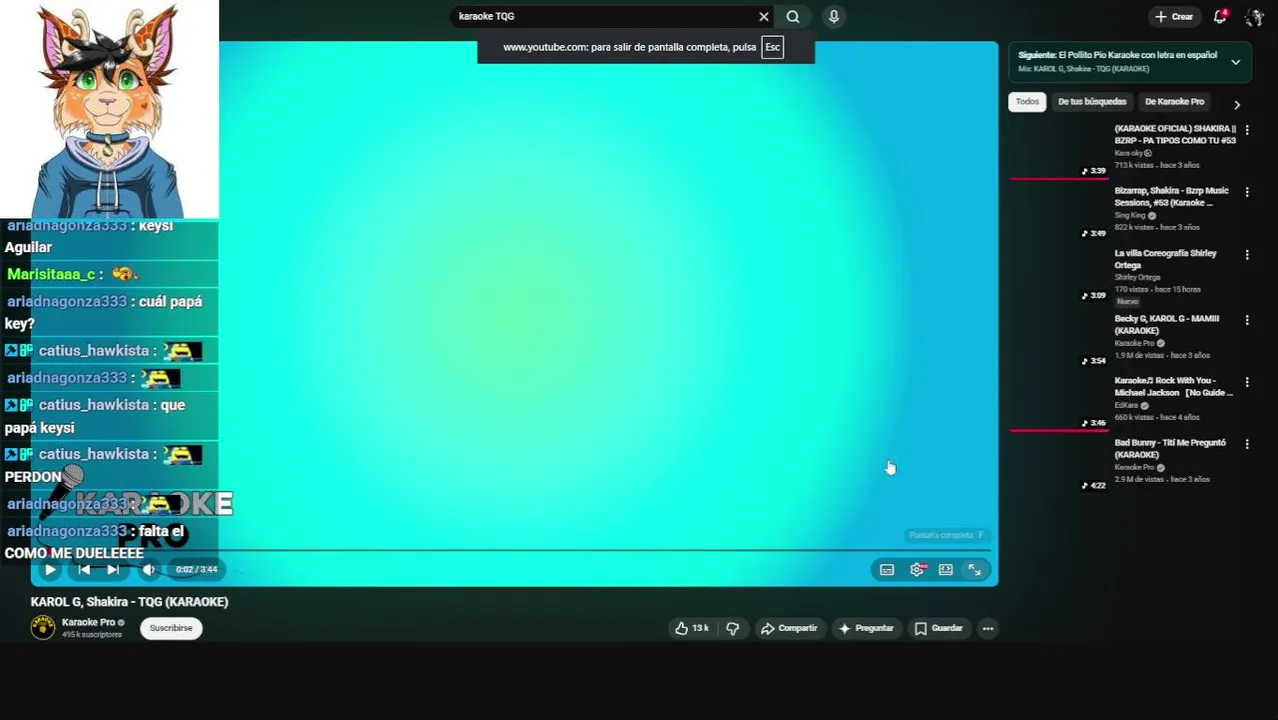Toggle subtitles on the player
1278x720 pixels.
(887, 570)
